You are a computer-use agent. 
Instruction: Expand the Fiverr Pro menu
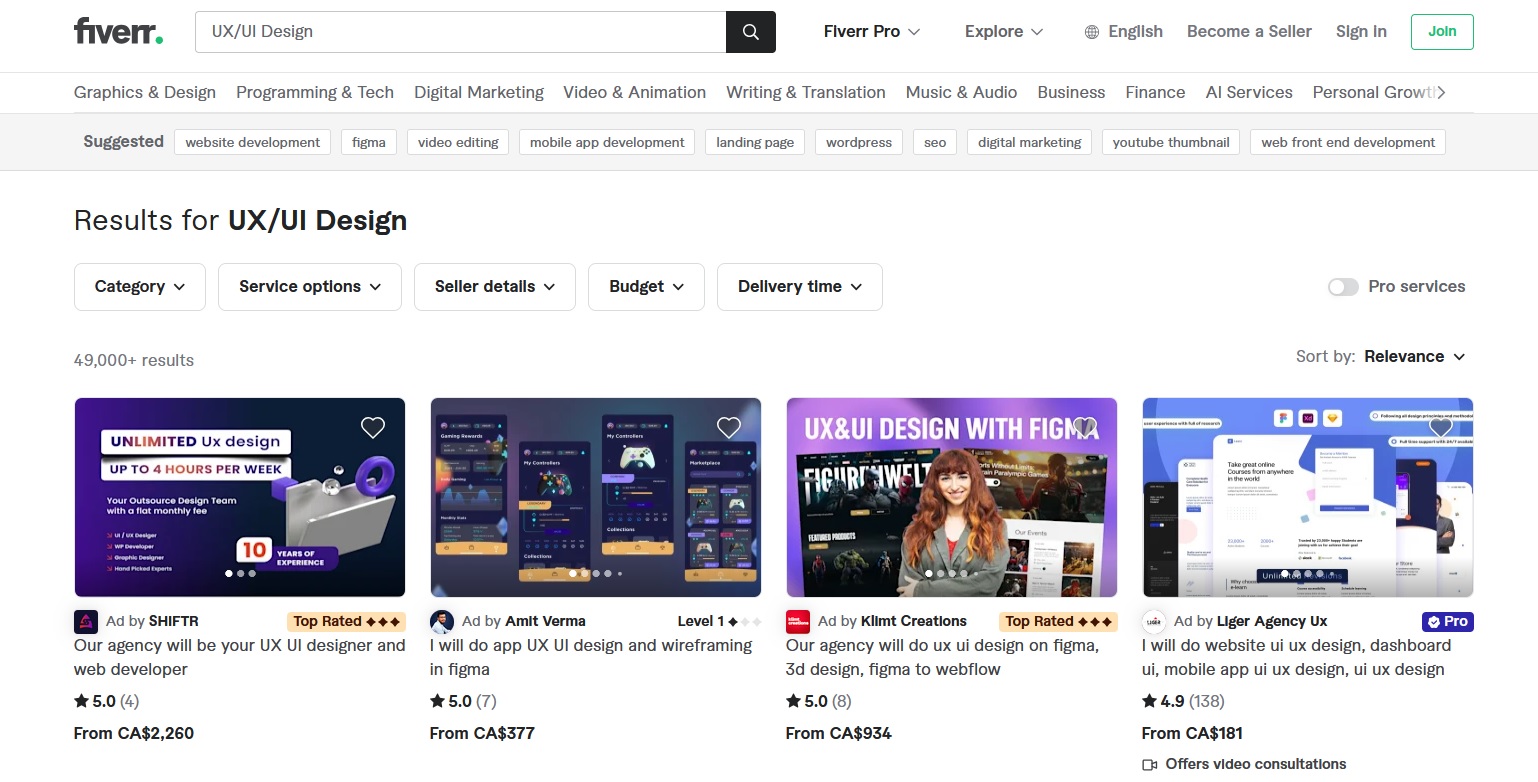coord(872,32)
